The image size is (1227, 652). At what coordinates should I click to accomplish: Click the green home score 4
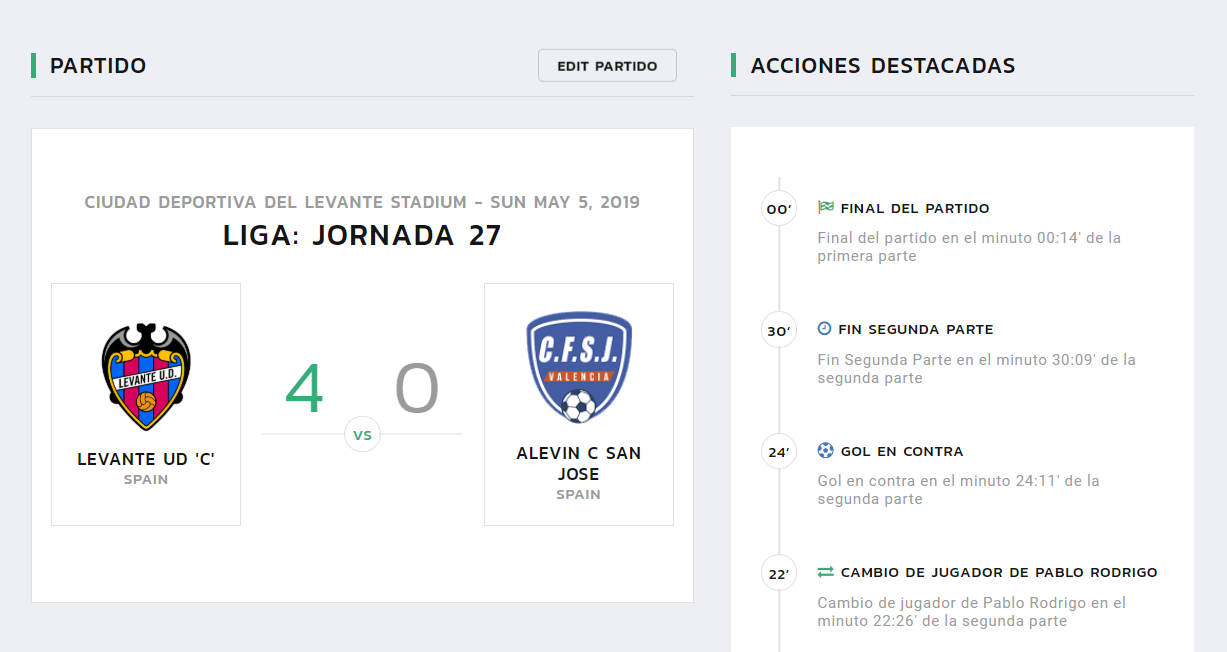[304, 390]
